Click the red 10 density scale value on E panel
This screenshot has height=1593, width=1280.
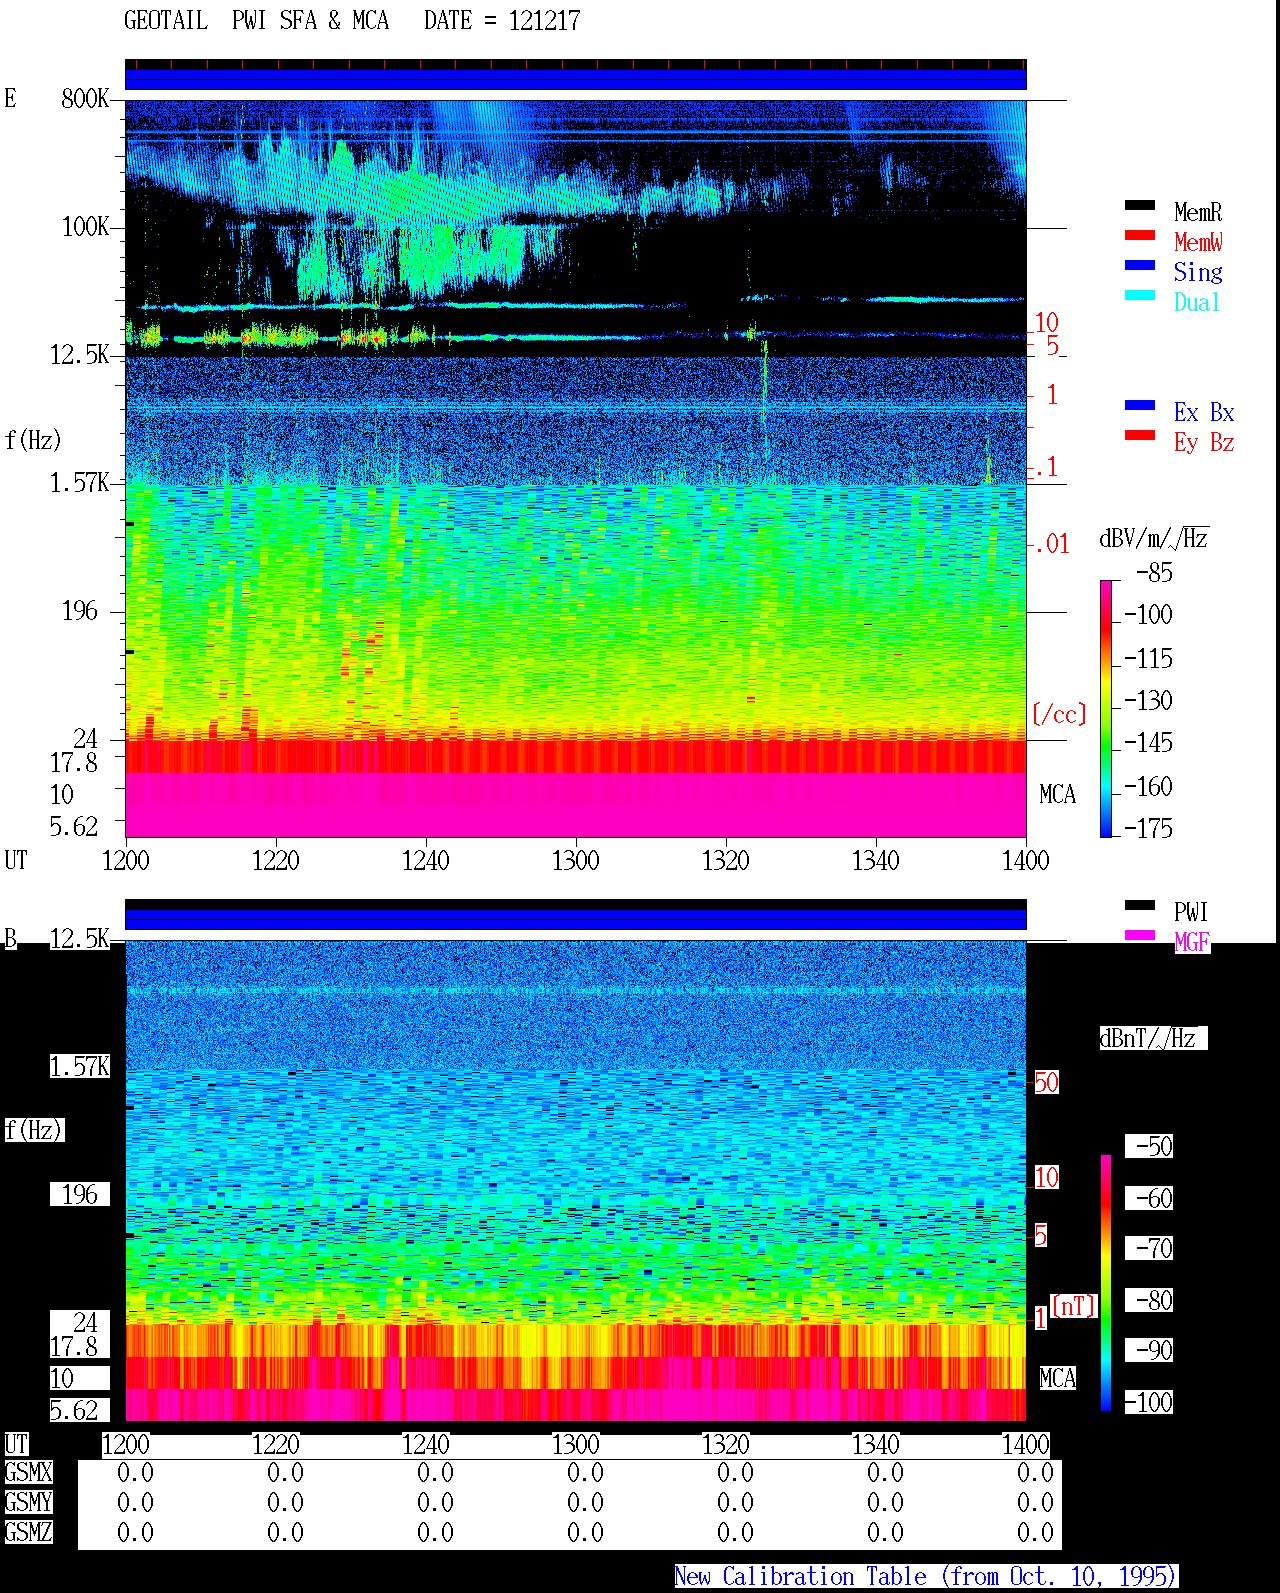[x=1046, y=322]
